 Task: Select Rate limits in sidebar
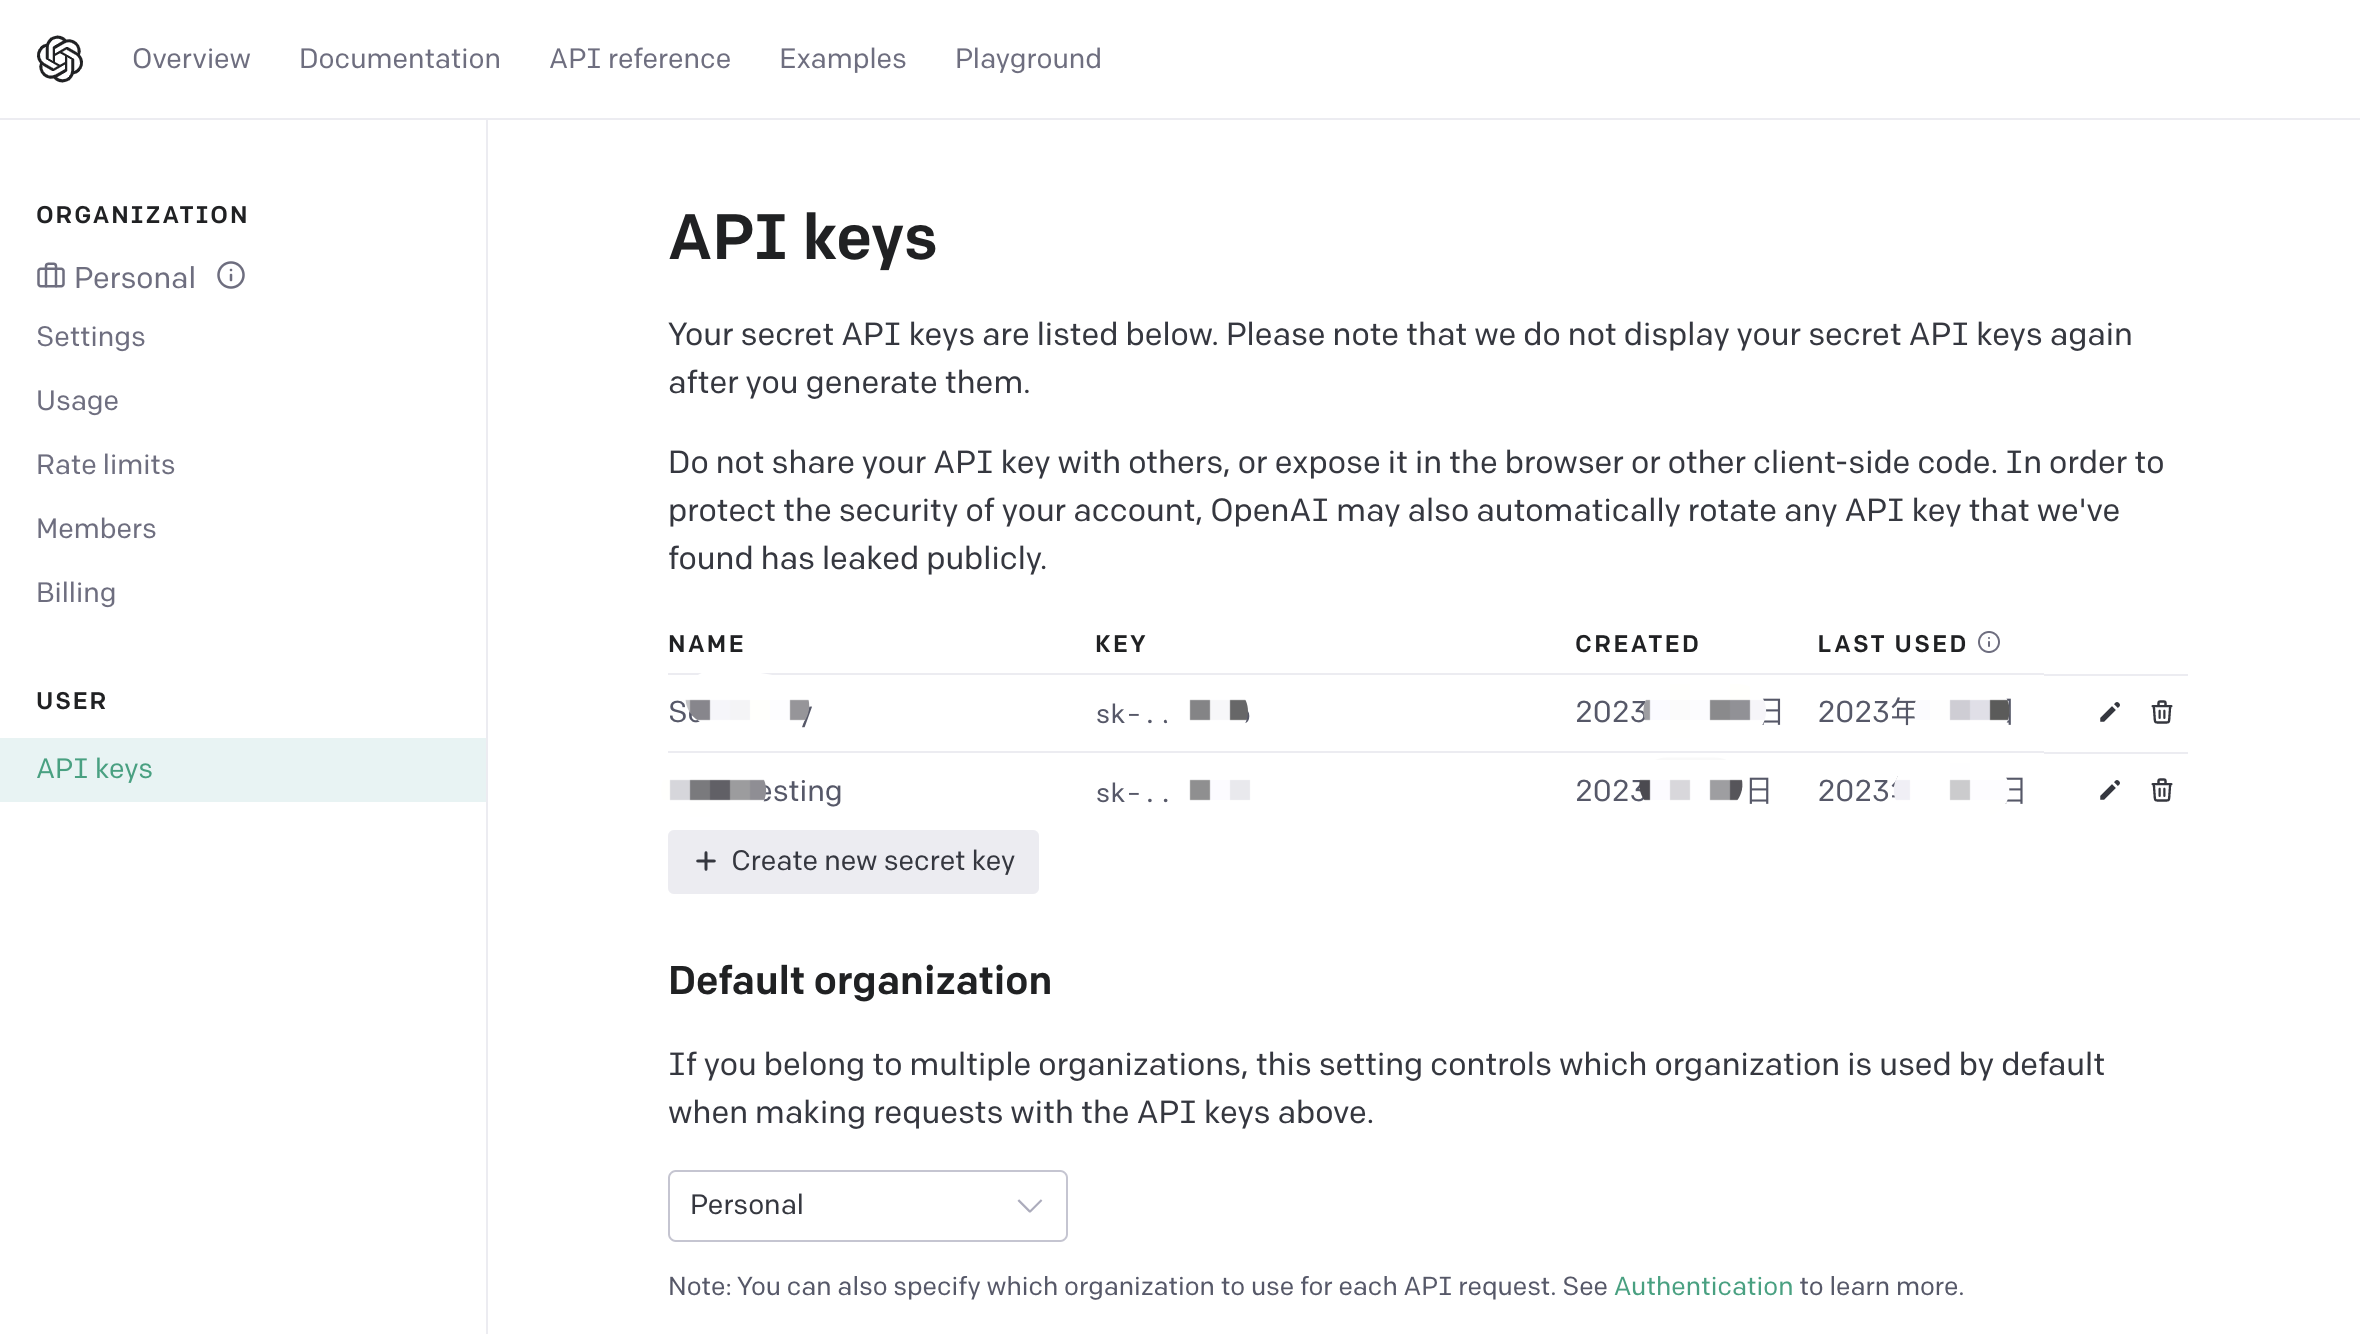coord(106,465)
